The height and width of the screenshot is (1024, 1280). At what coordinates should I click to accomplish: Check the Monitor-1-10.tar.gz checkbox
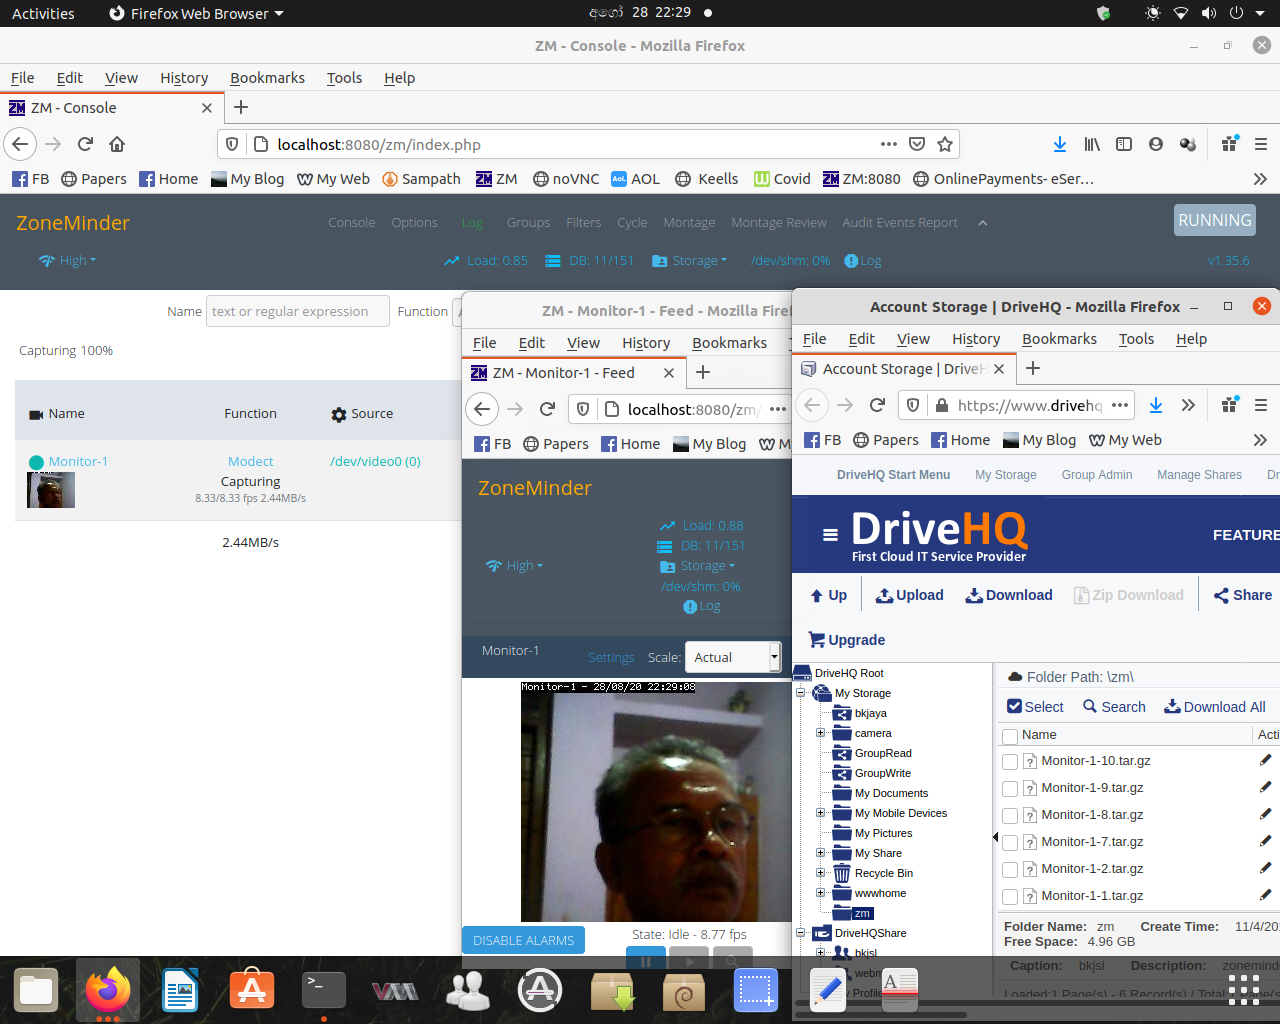pyautogui.click(x=1010, y=761)
